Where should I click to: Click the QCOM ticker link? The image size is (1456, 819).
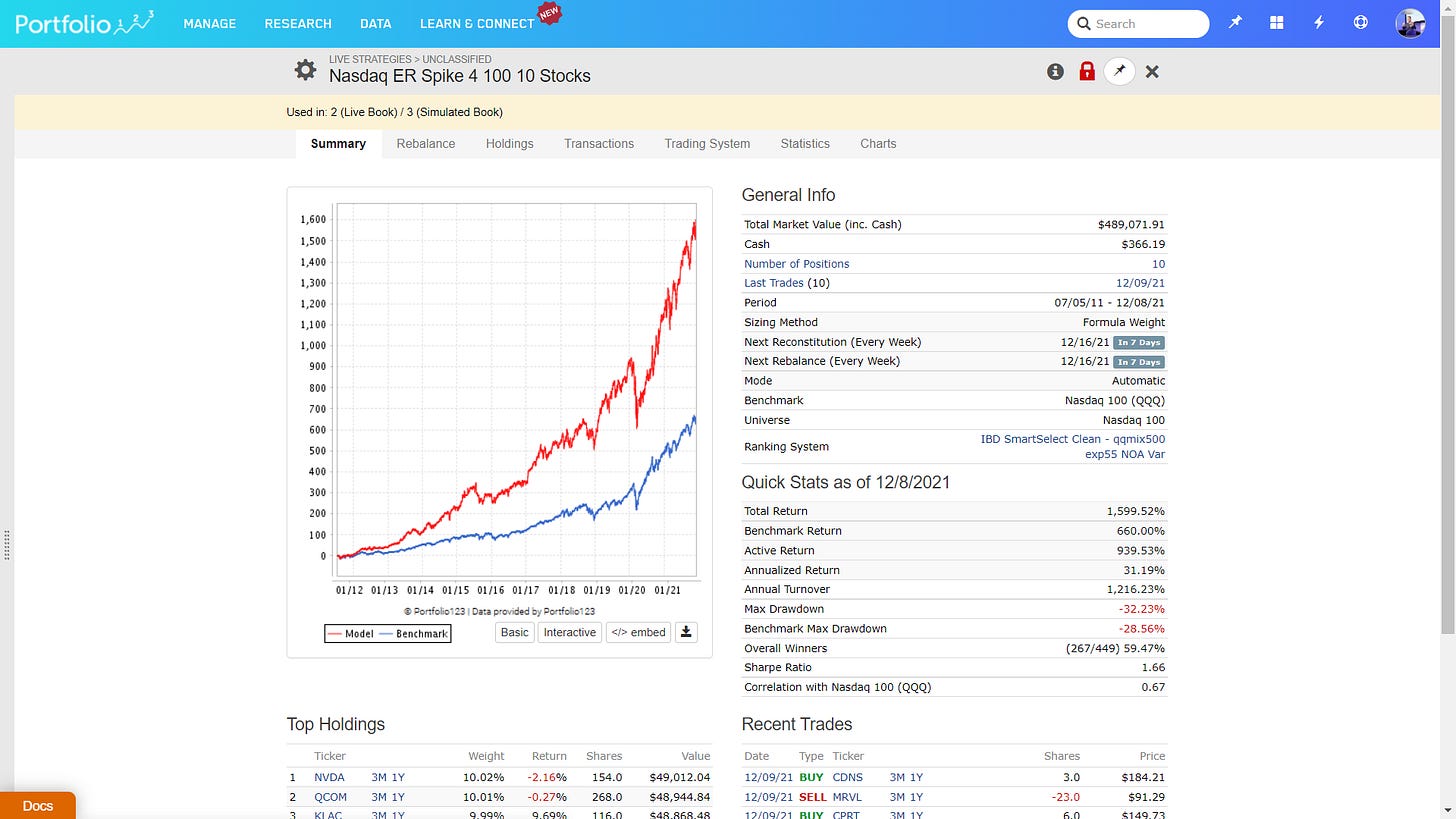pos(330,797)
